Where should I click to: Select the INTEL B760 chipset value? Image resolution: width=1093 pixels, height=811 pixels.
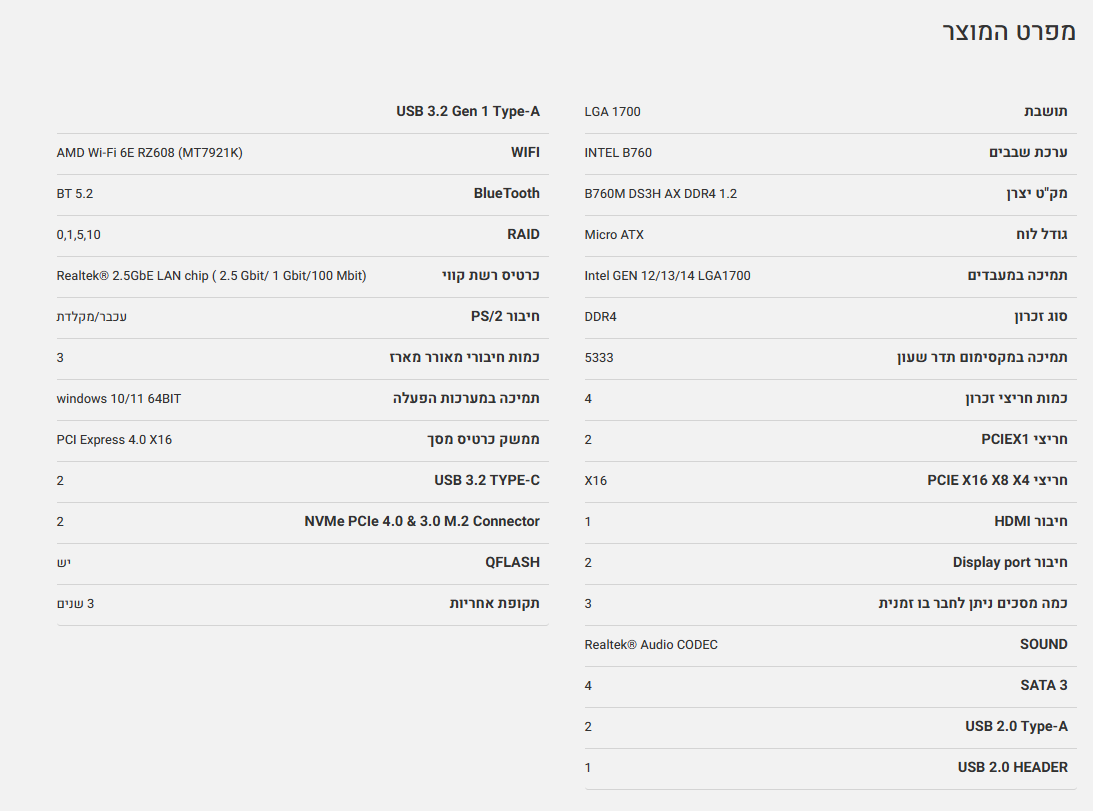[618, 153]
